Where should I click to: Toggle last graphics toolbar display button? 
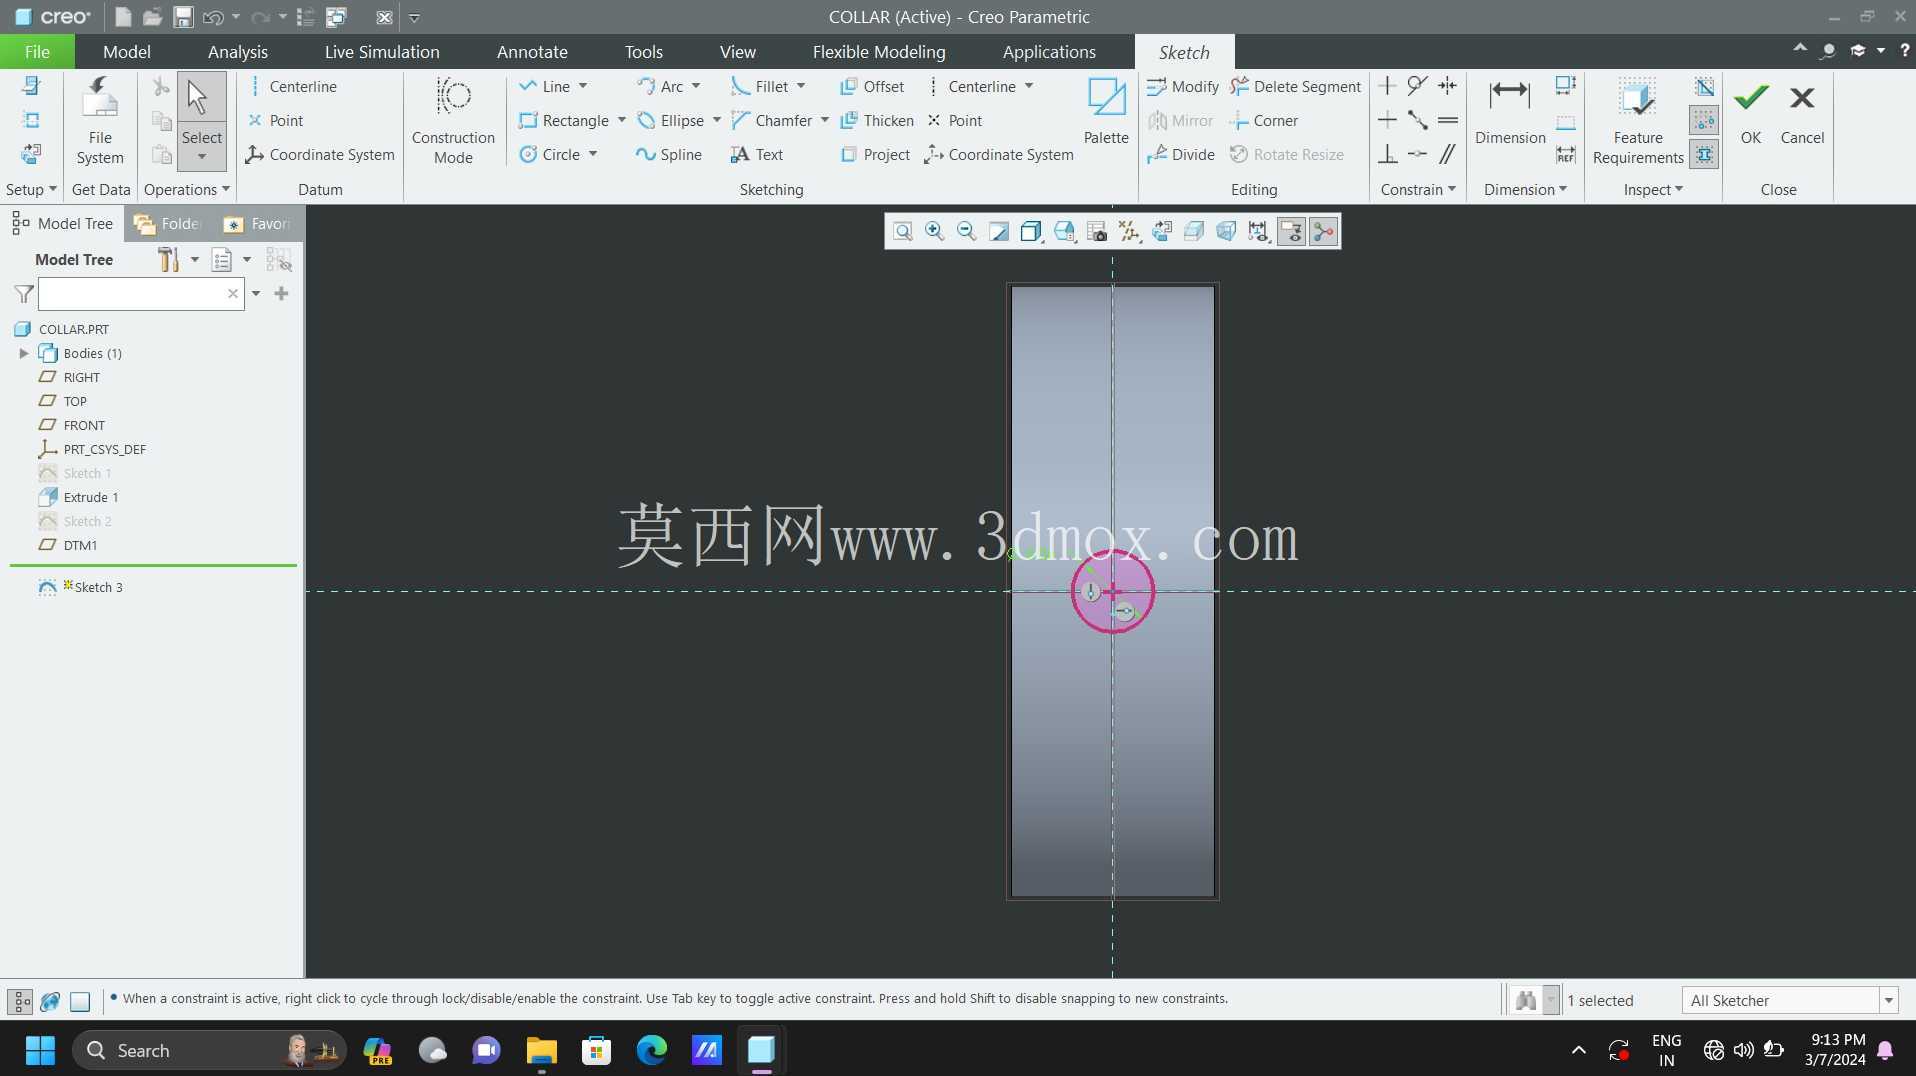1324,232
